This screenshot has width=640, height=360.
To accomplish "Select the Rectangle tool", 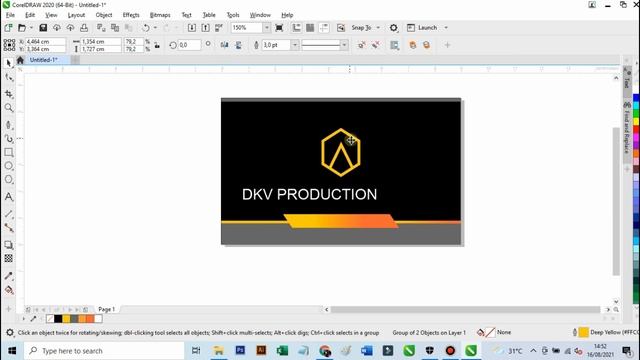I will pos(9,152).
